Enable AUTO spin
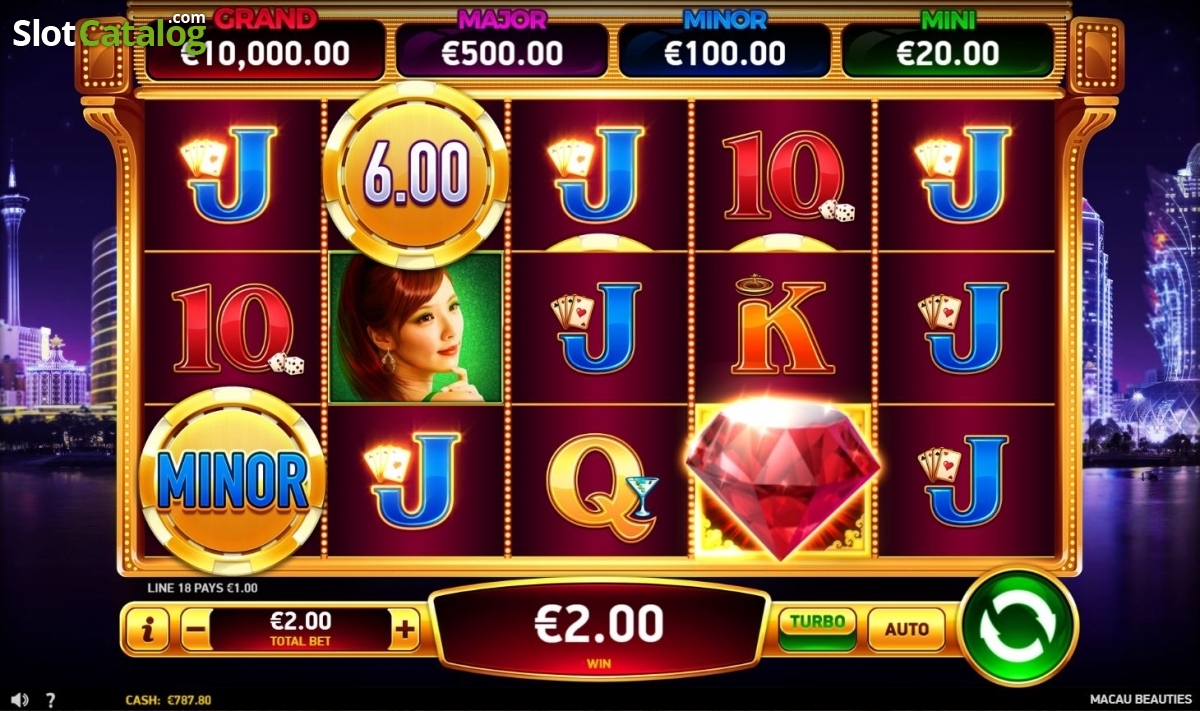 [x=906, y=629]
